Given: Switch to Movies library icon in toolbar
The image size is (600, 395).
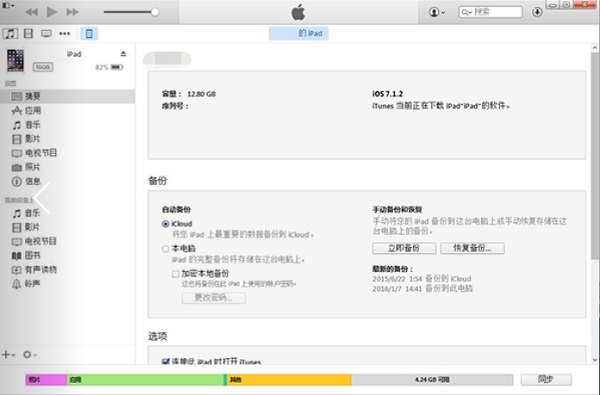Looking at the screenshot, I should pos(28,33).
